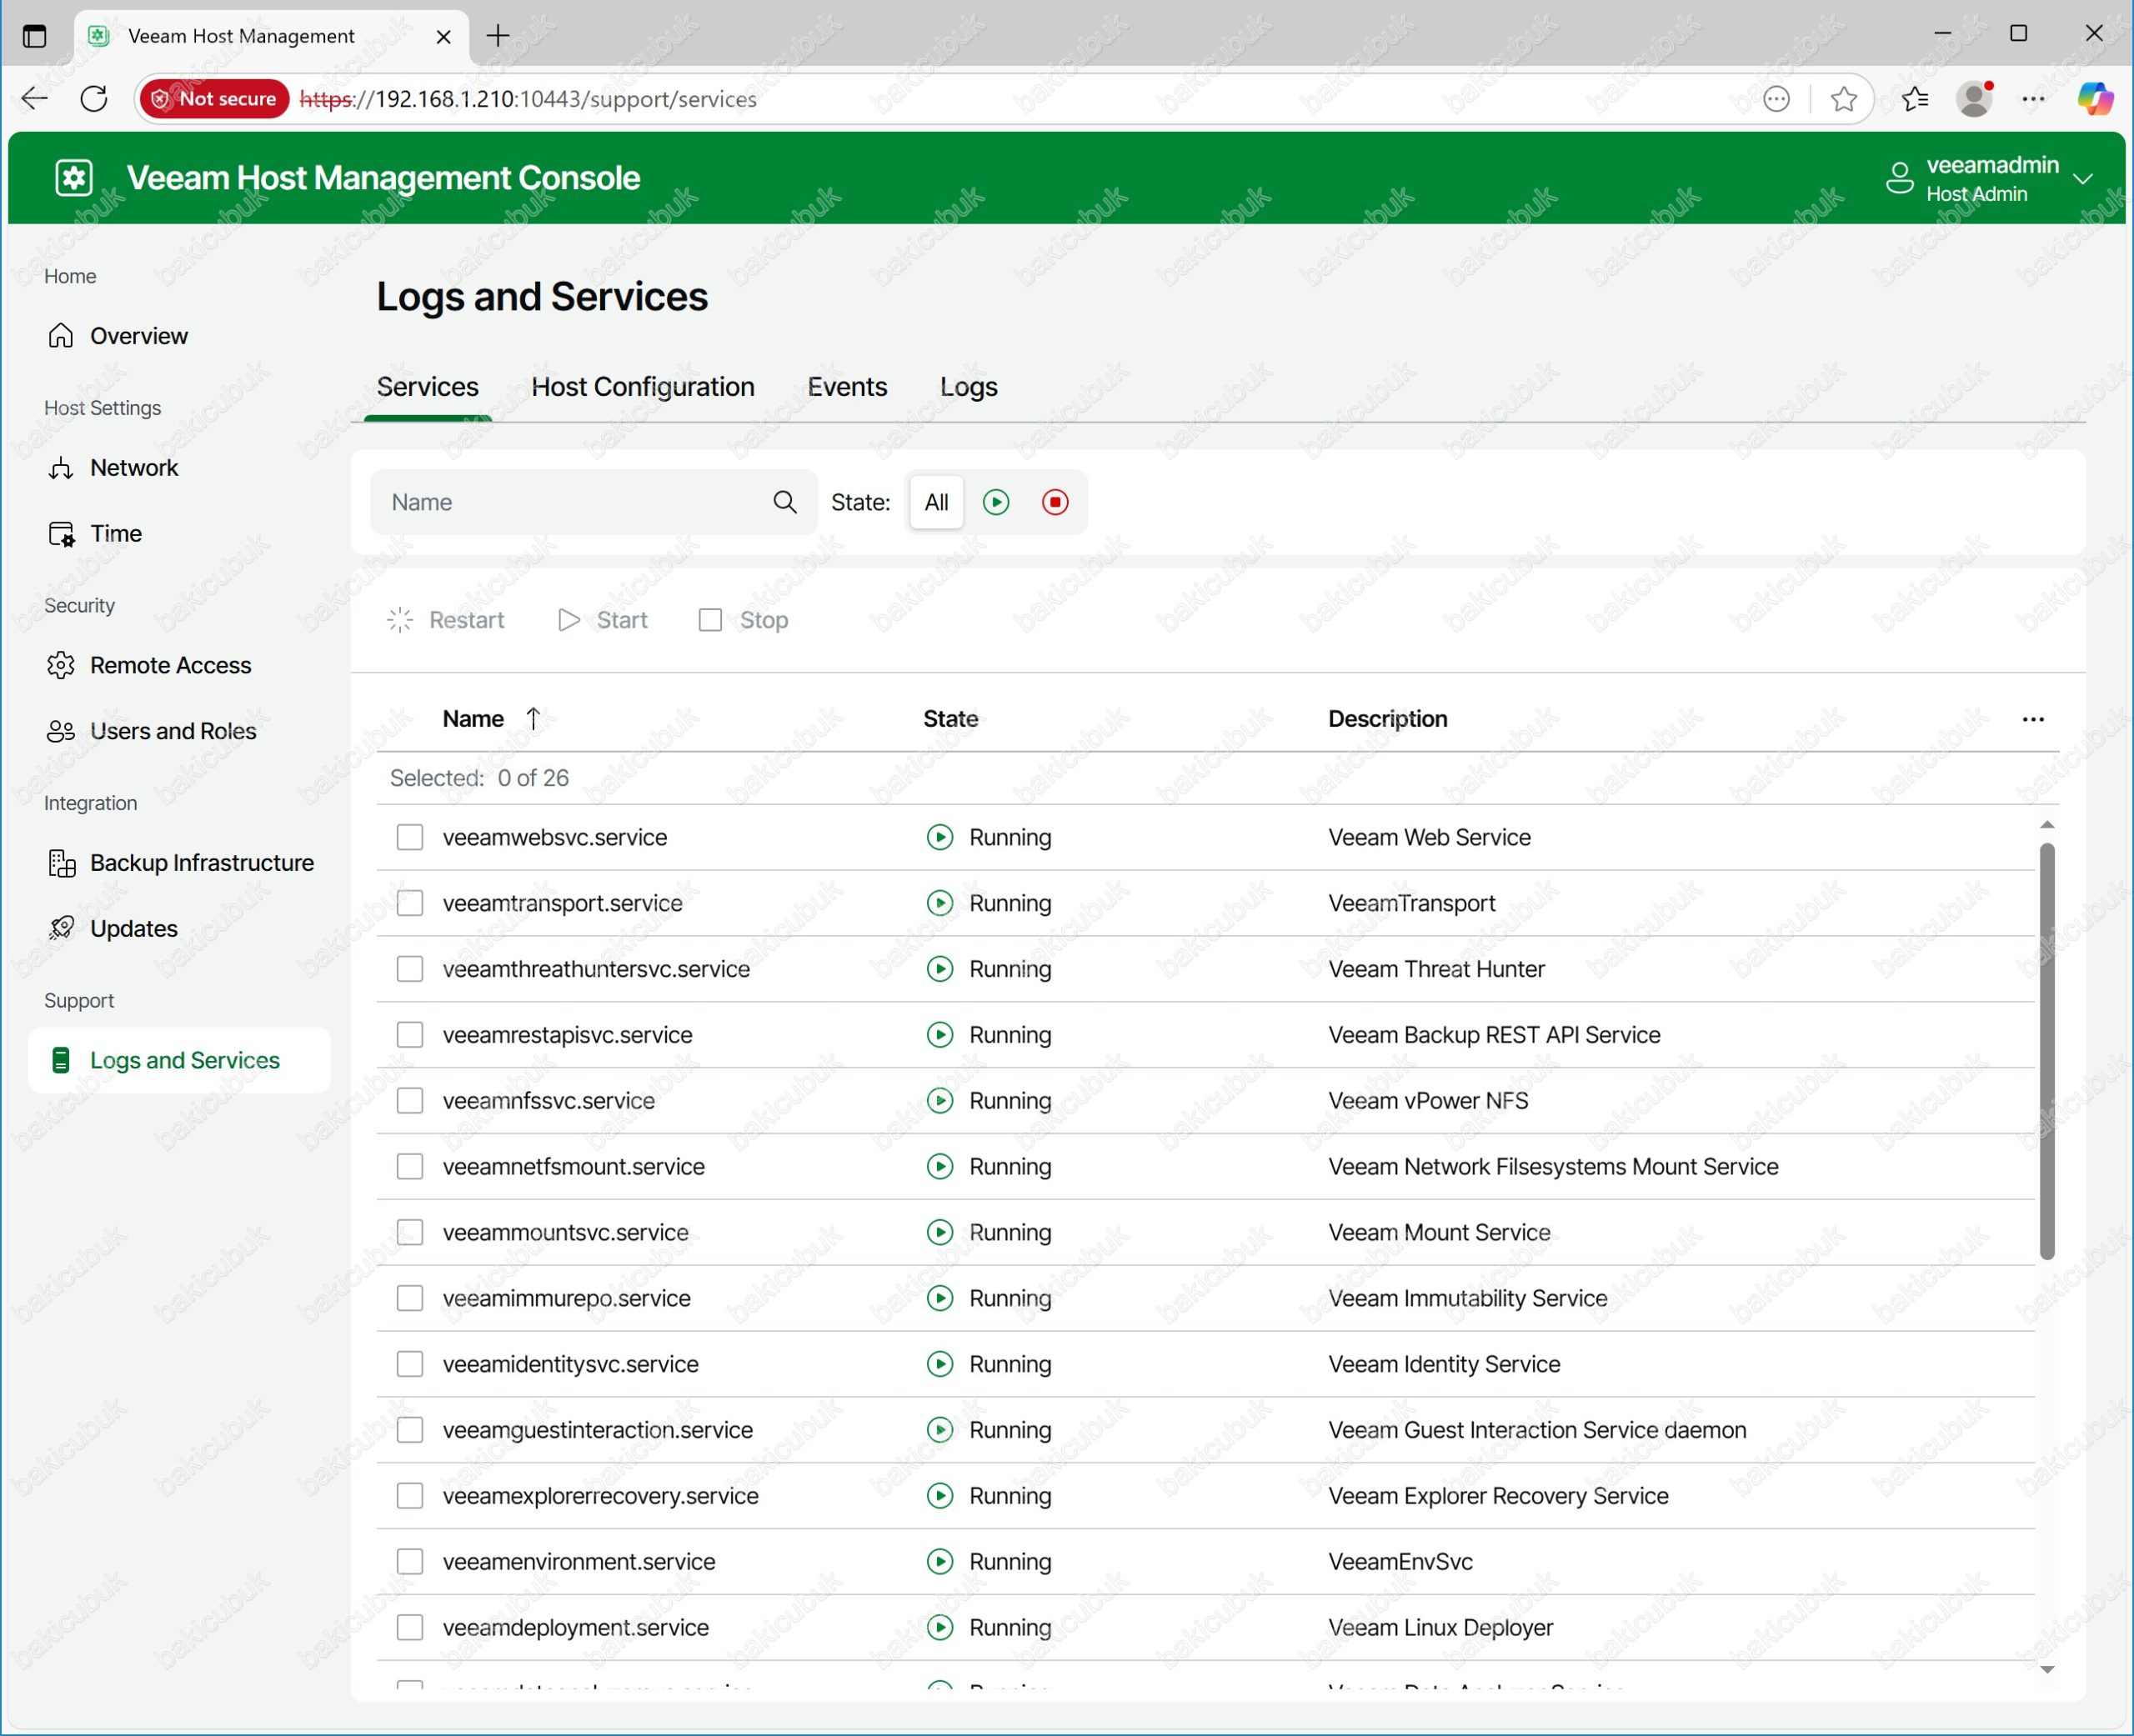Filter services by running state icon

tap(996, 502)
